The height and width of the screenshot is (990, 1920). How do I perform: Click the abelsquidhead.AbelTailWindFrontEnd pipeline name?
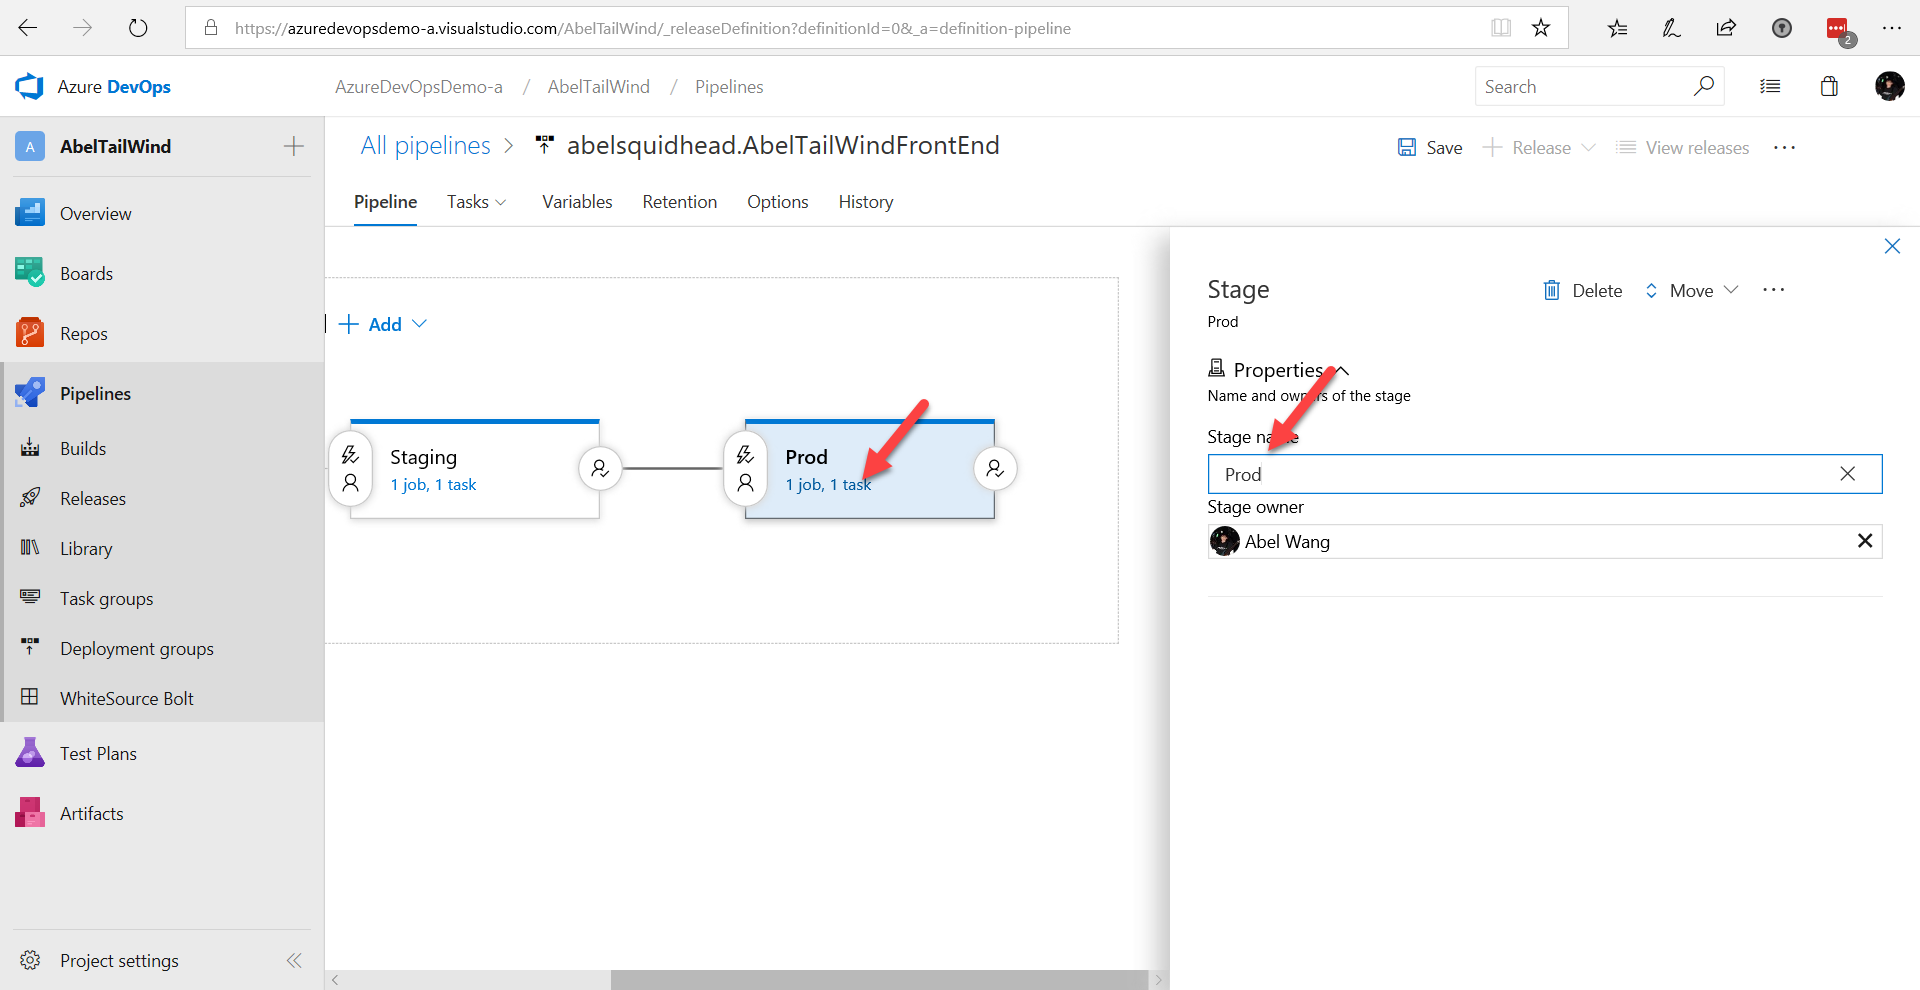click(782, 146)
